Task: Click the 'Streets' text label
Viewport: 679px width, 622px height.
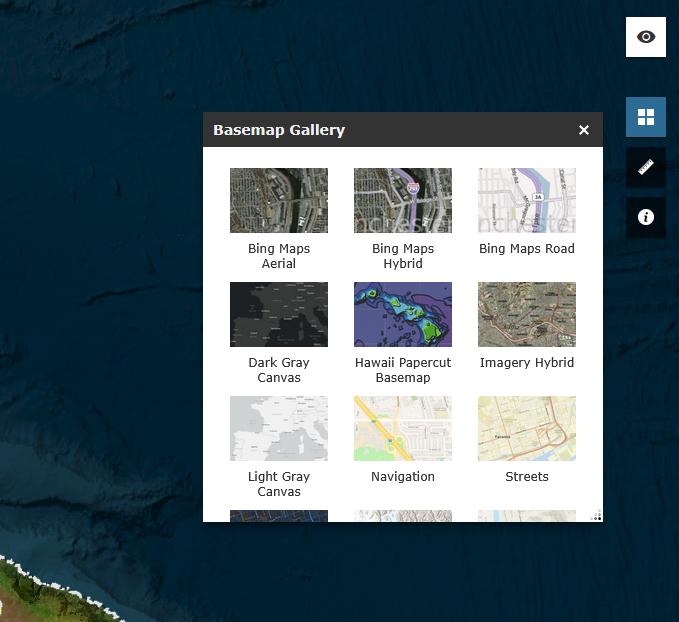Action: click(x=527, y=477)
